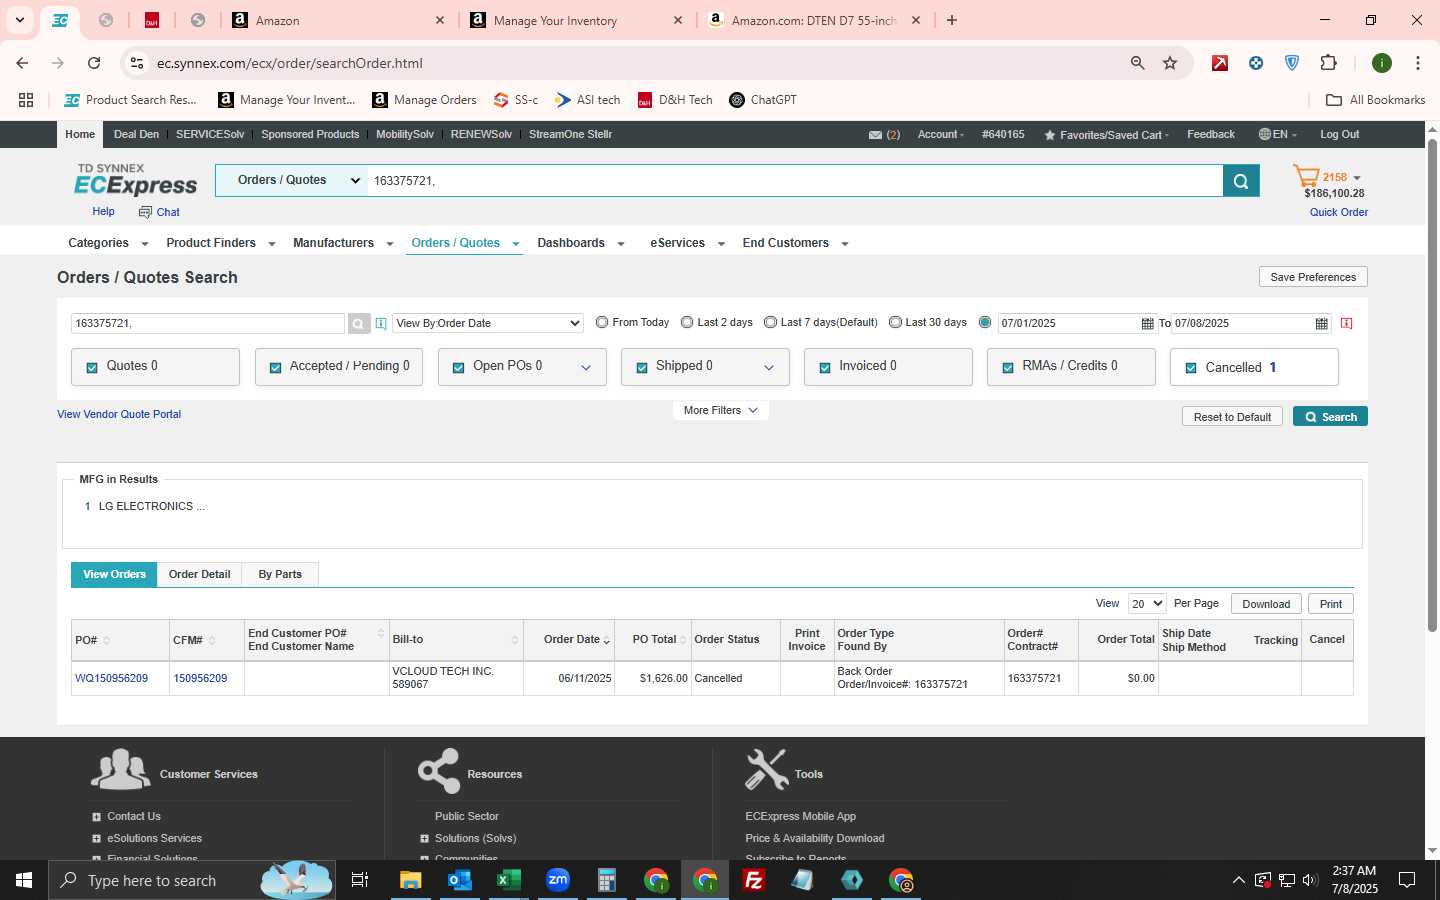This screenshot has height=900, width=1440.
Task: Select Last 7 days(Default) radio button
Action: tap(770, 322)
